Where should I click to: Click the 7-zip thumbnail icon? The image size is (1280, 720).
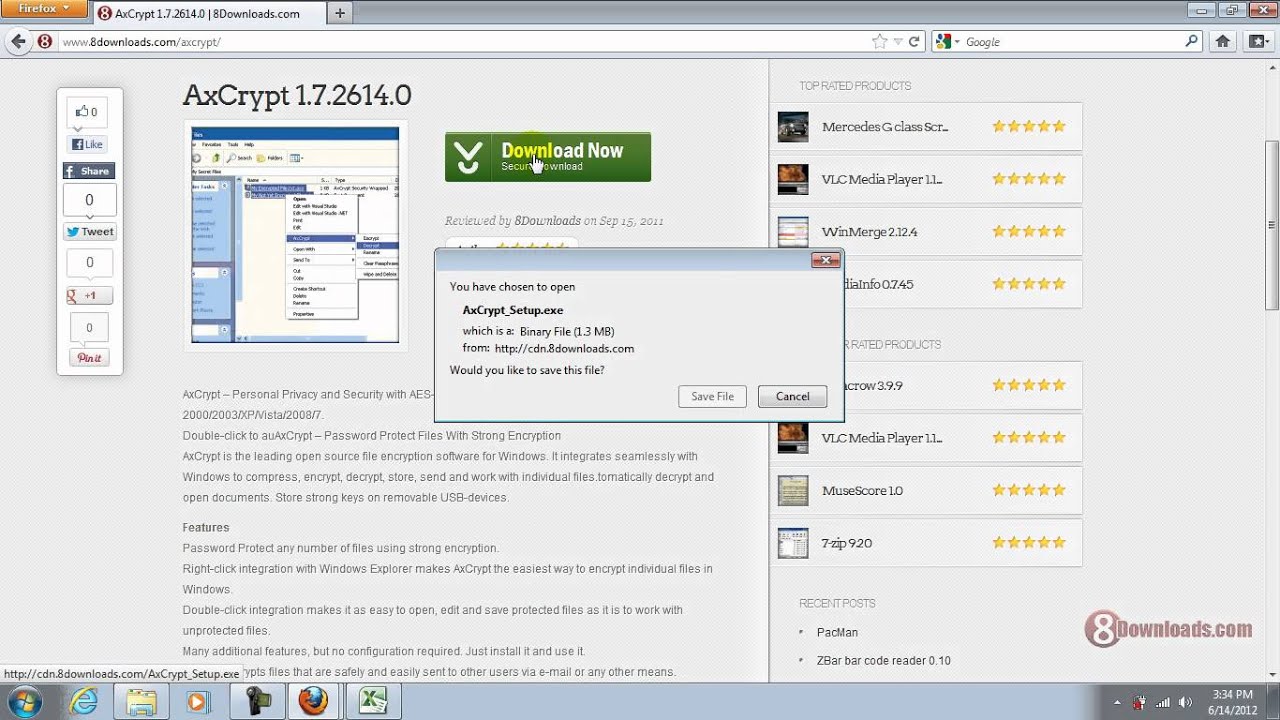tap(793, 543)
